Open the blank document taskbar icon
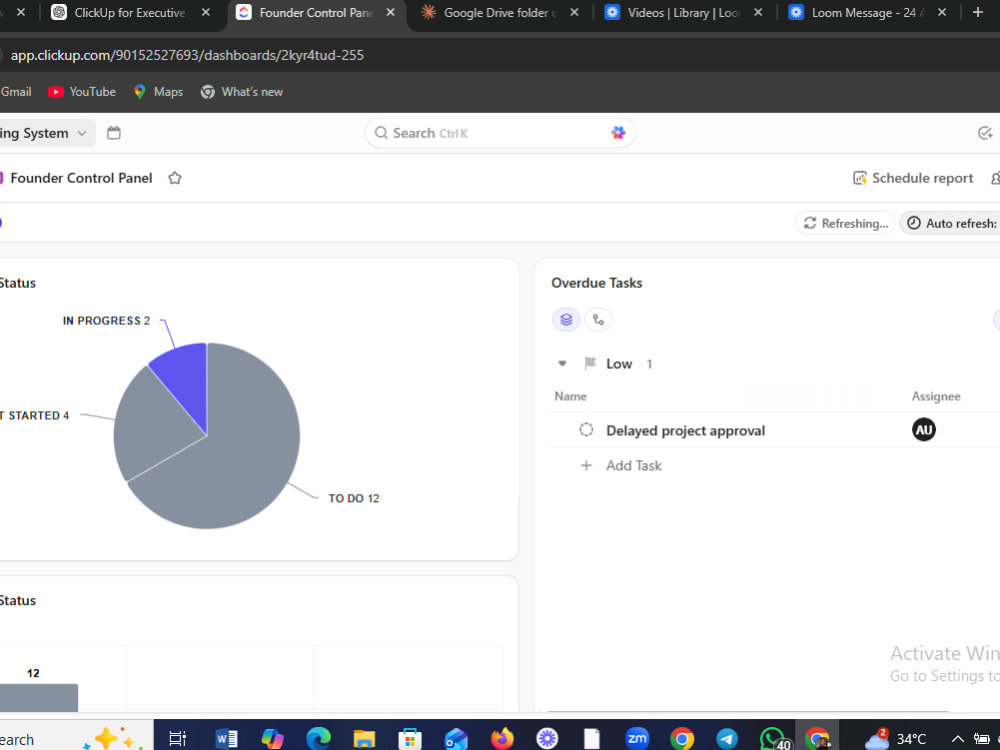 coord(592,739)
